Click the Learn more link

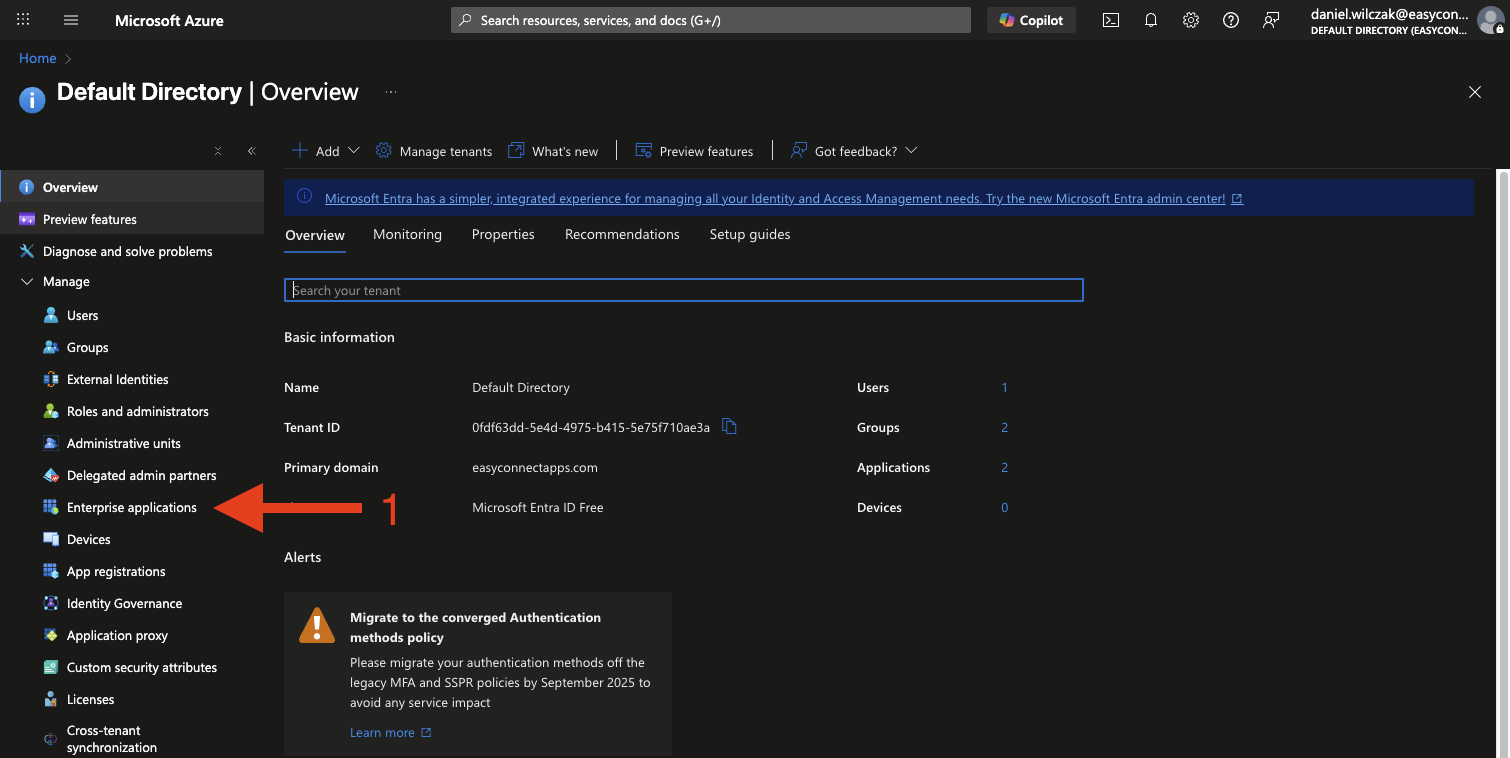click(x=382, y=733)
